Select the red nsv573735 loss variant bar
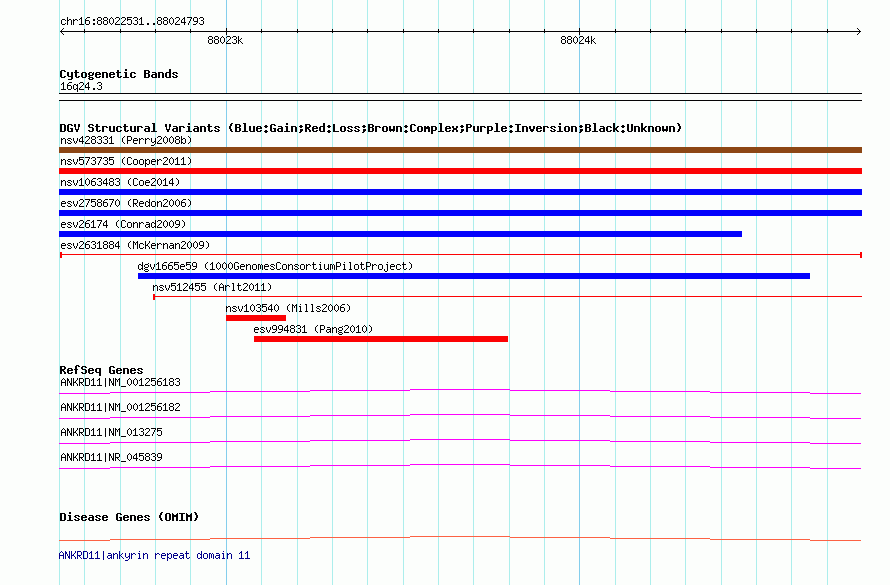Image resolution: width=890 pixels, height=585 pixels. [460, 171]
